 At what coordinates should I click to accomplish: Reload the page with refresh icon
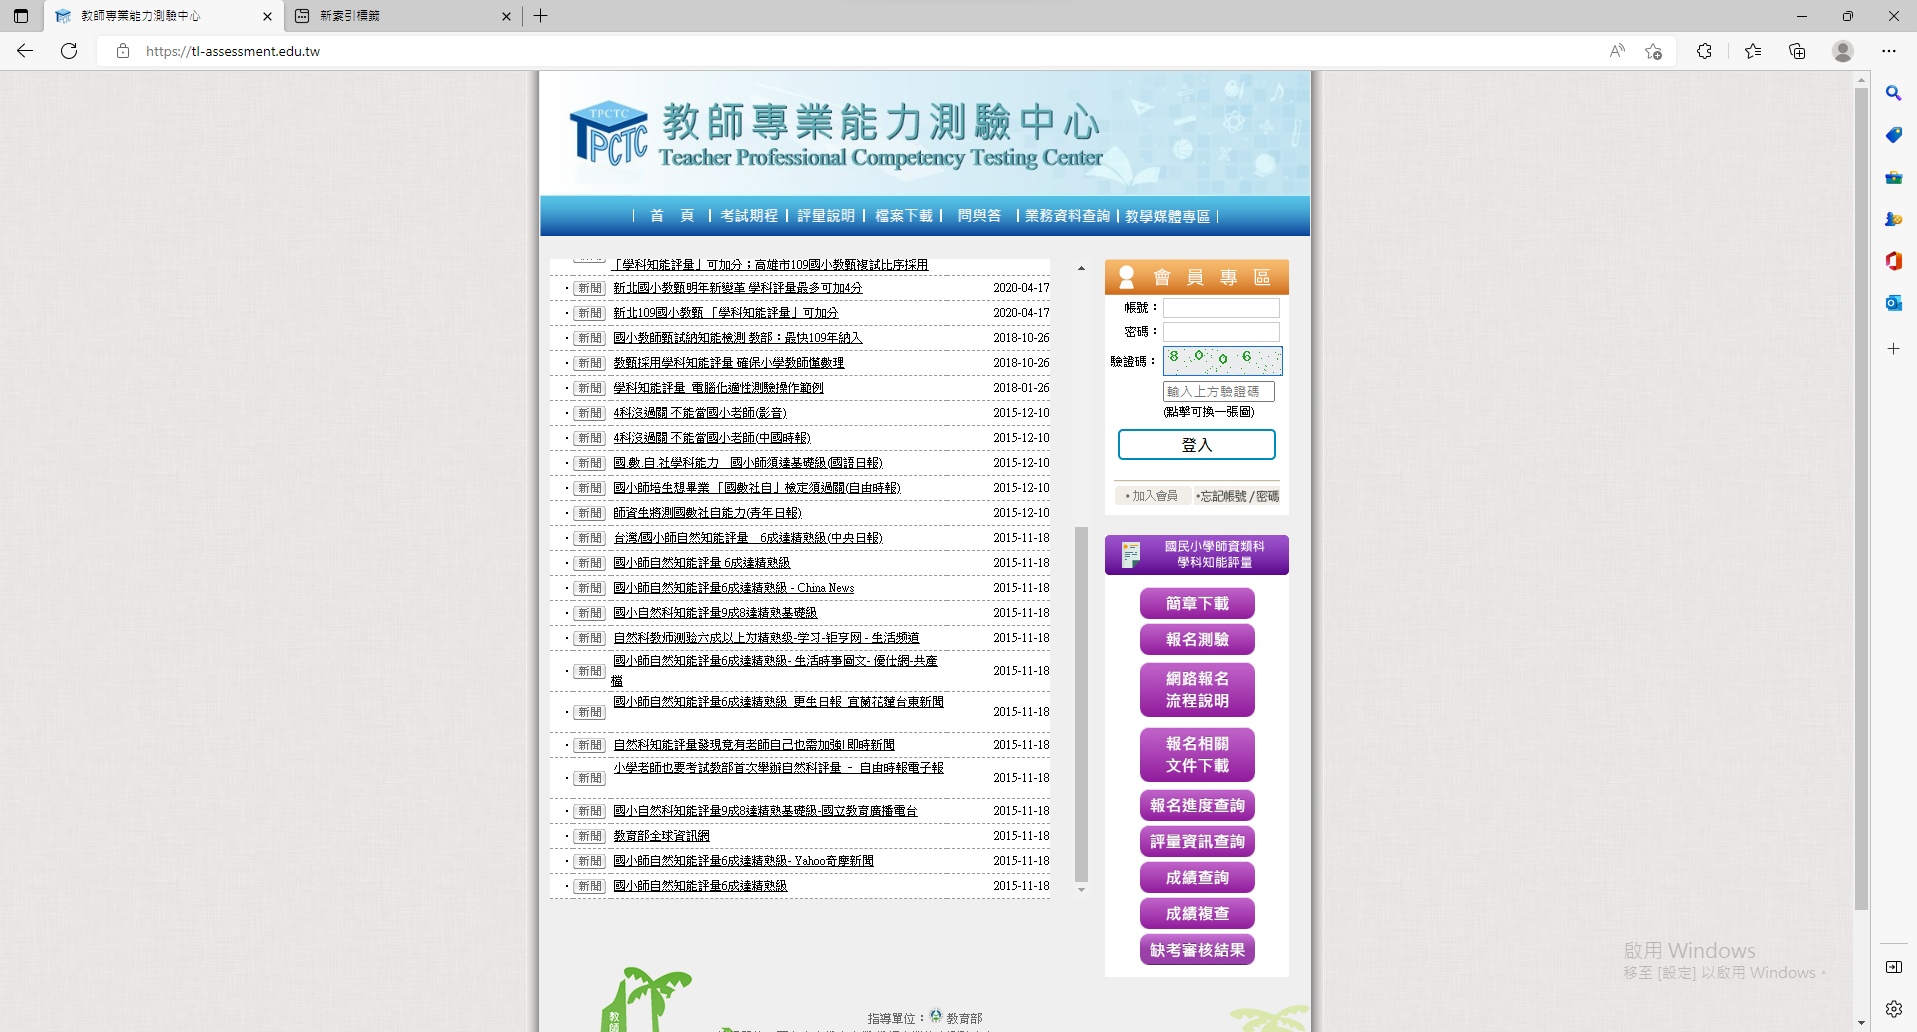pyautogui.click(x=69, y=51)
